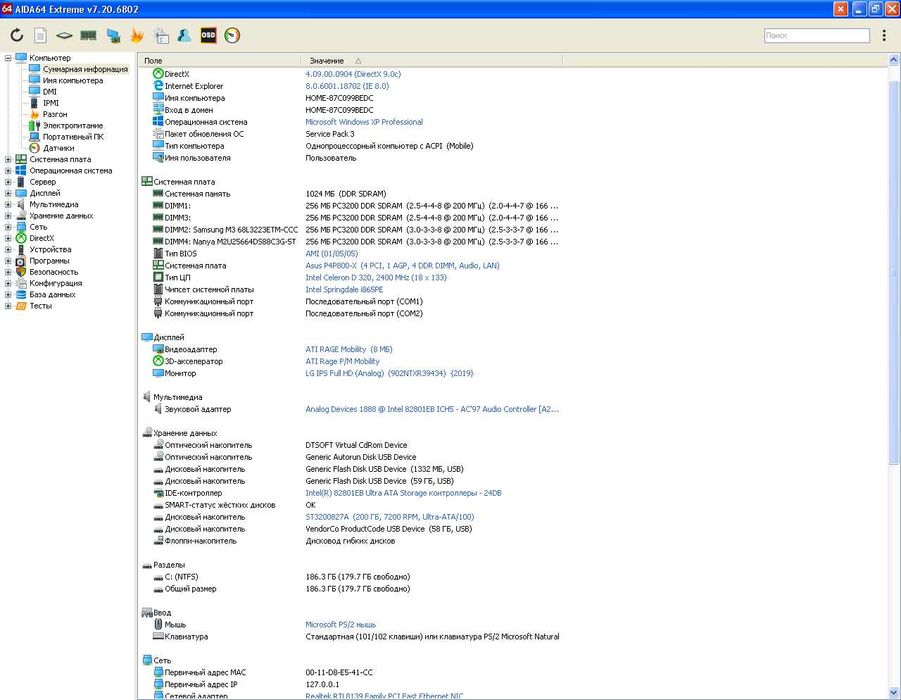Select Портативный ПК in the tree
This screenshot has width=901, height=700.
point(73,137)
